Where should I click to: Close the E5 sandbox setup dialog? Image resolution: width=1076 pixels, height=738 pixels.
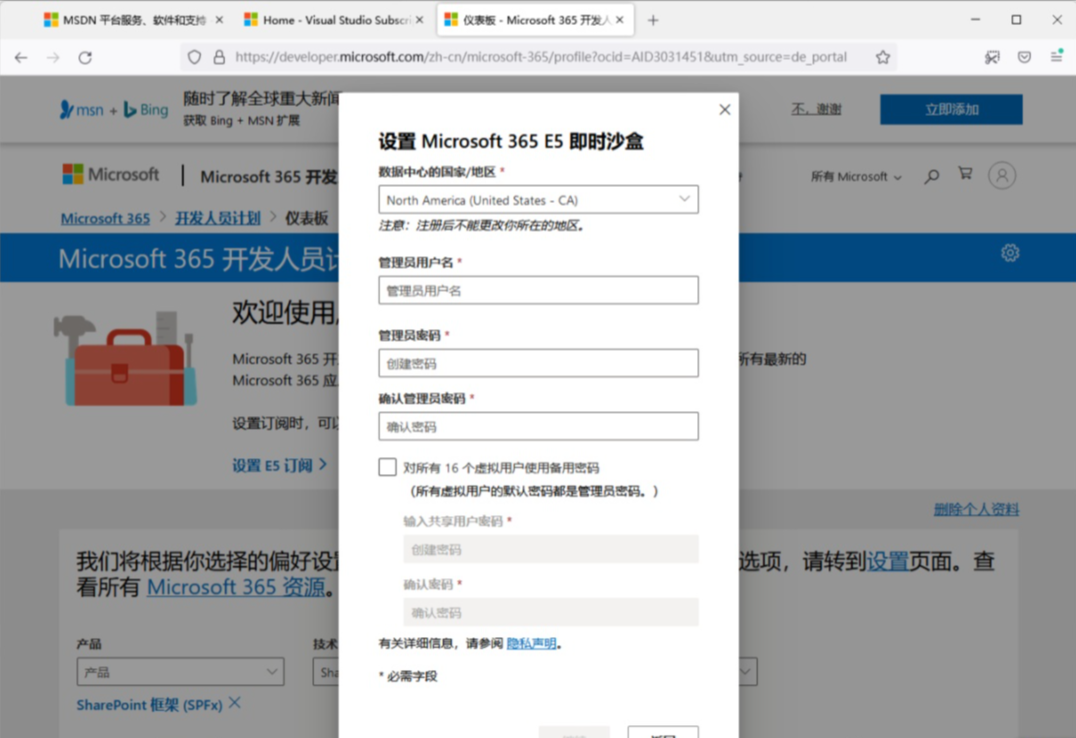(725, 109)
